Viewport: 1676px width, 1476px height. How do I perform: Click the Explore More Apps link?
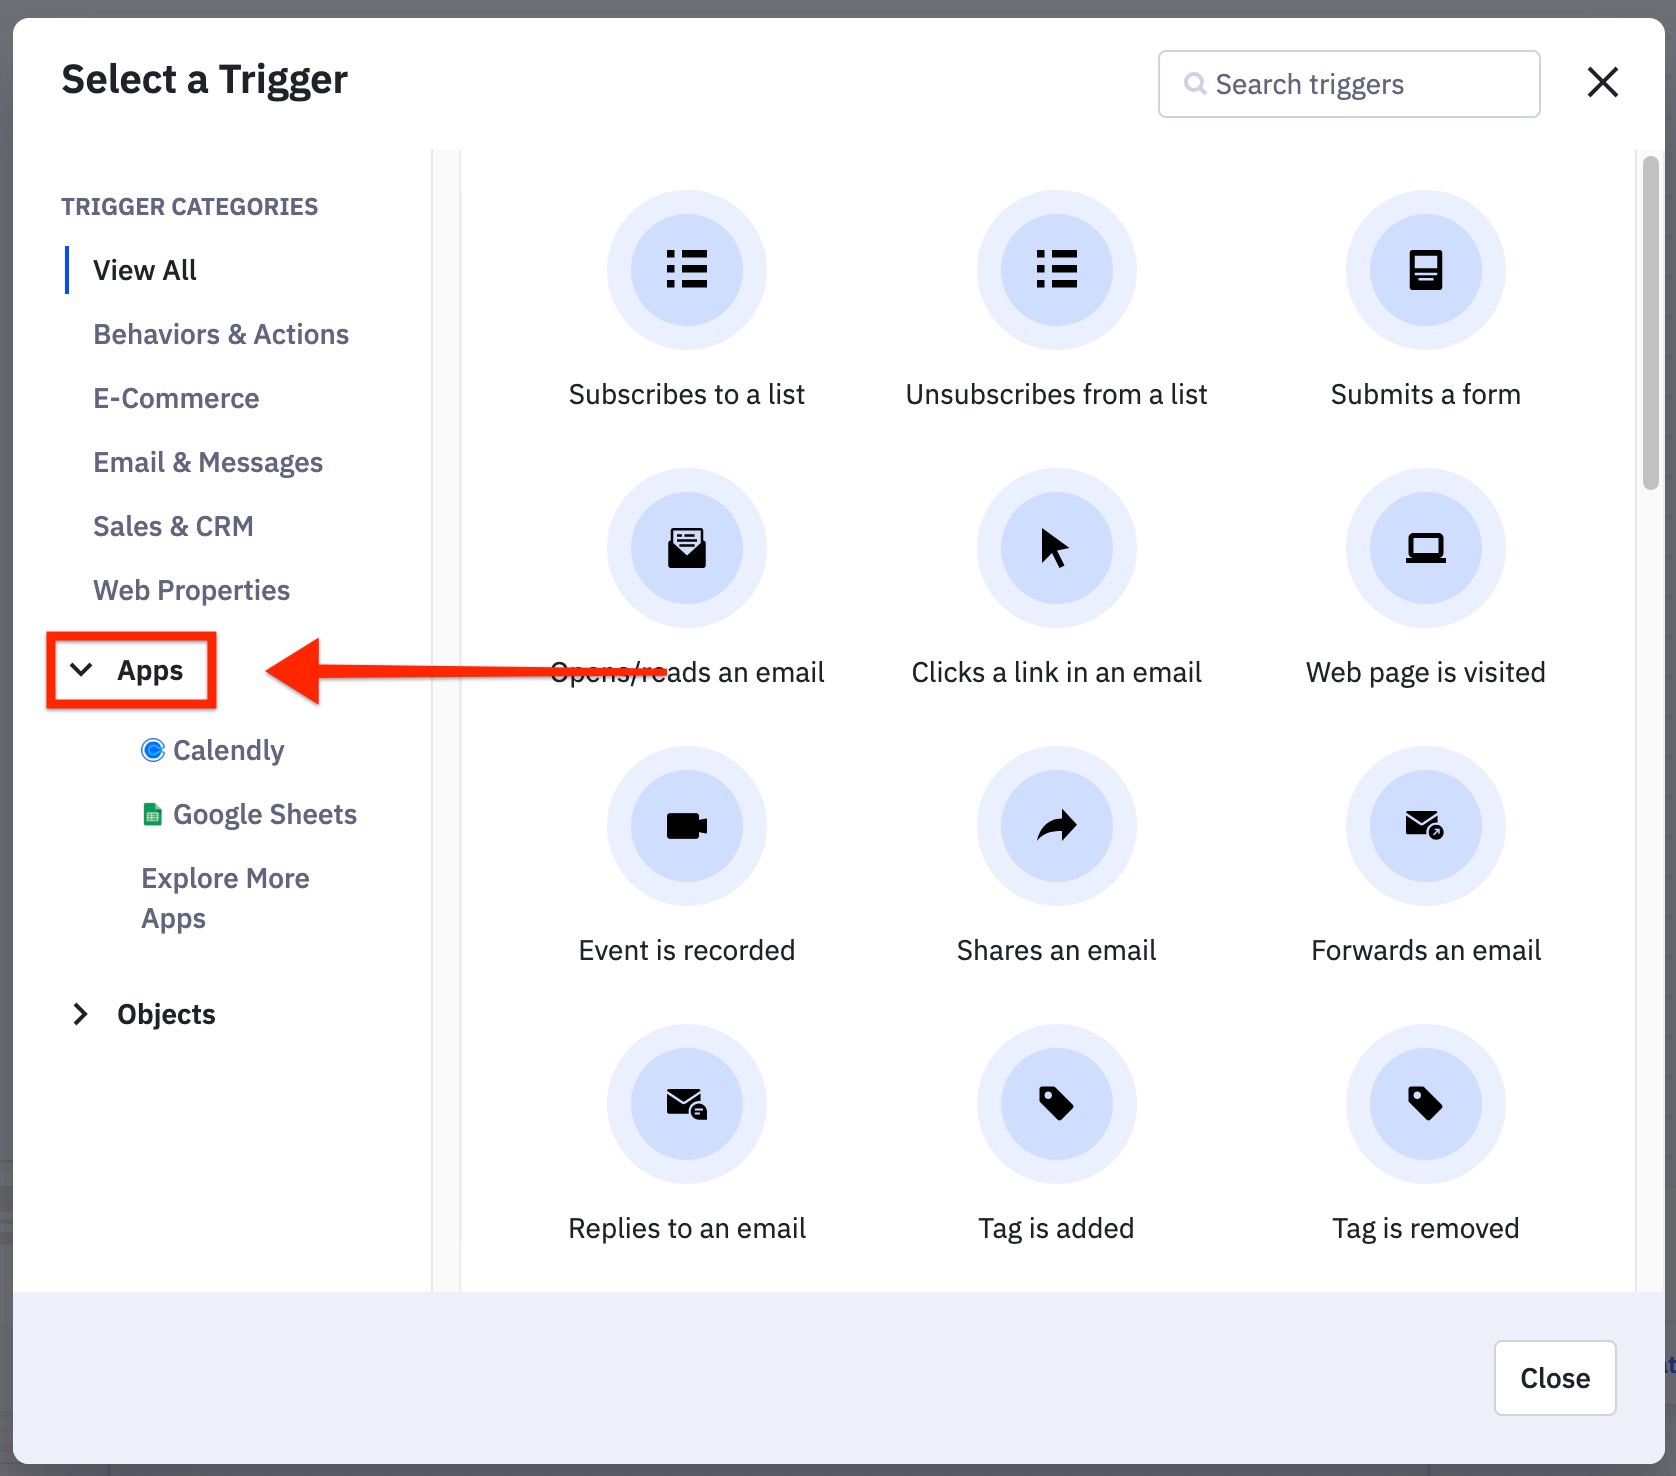(225, 897)
